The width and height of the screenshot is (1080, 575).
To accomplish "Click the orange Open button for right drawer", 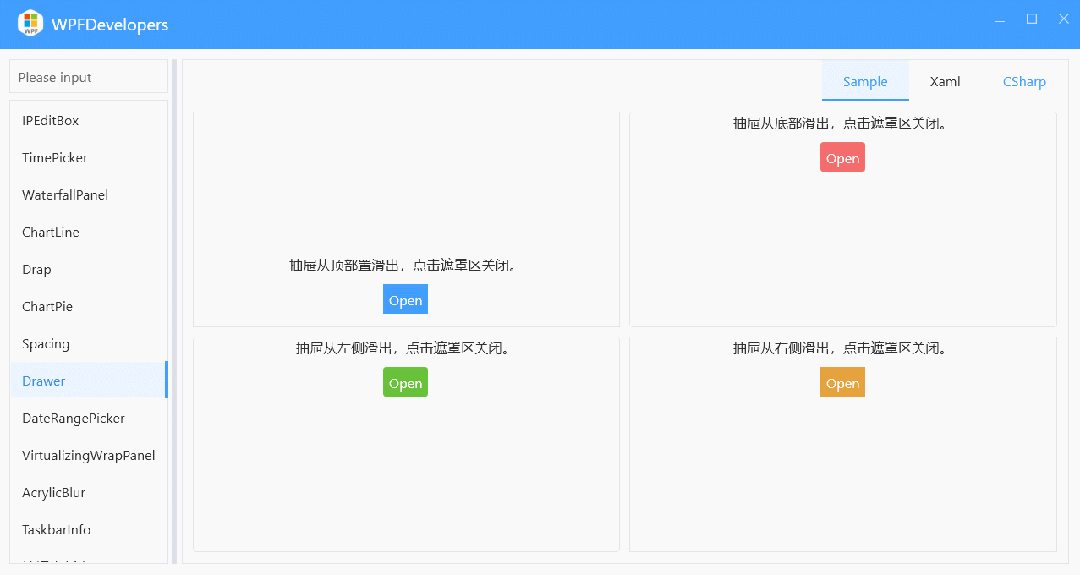I will (x=842, y=383).
